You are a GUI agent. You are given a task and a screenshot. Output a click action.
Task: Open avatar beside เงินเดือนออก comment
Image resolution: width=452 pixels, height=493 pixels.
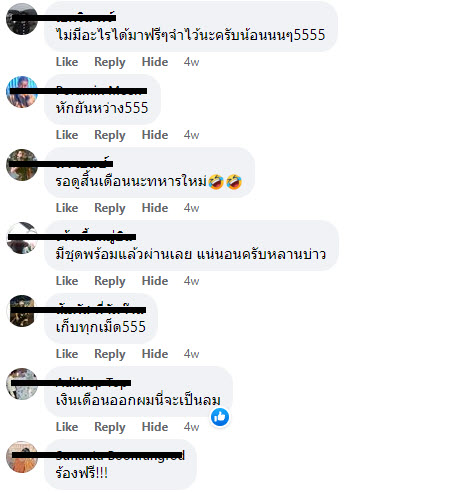click(x=22, y=384)
